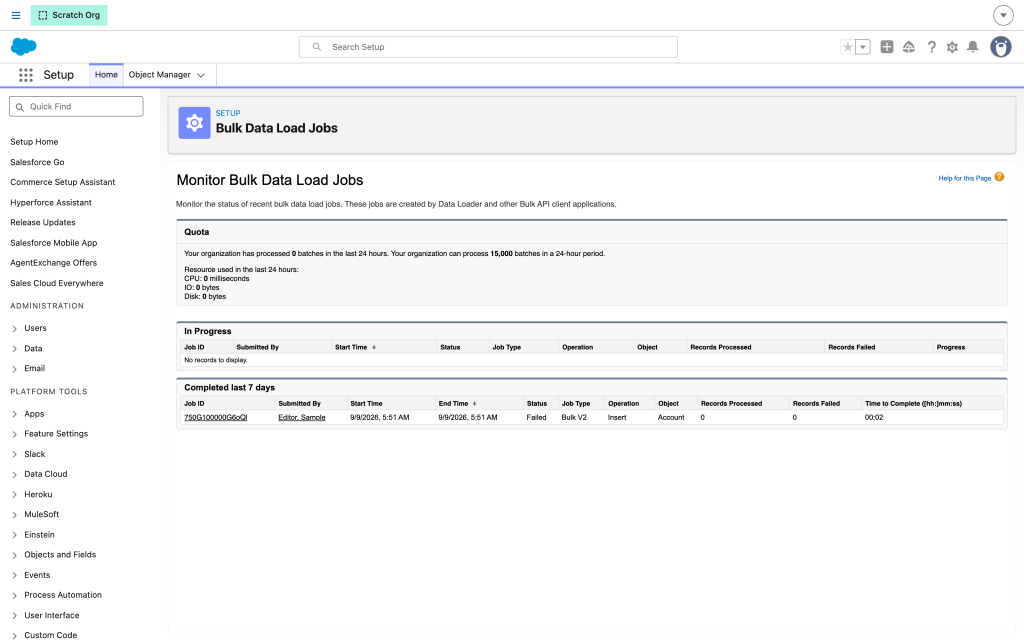This screenshot has width=1024, height=640.
Task: Open Commerce Setup Assistant
Action: pos(63,182)
